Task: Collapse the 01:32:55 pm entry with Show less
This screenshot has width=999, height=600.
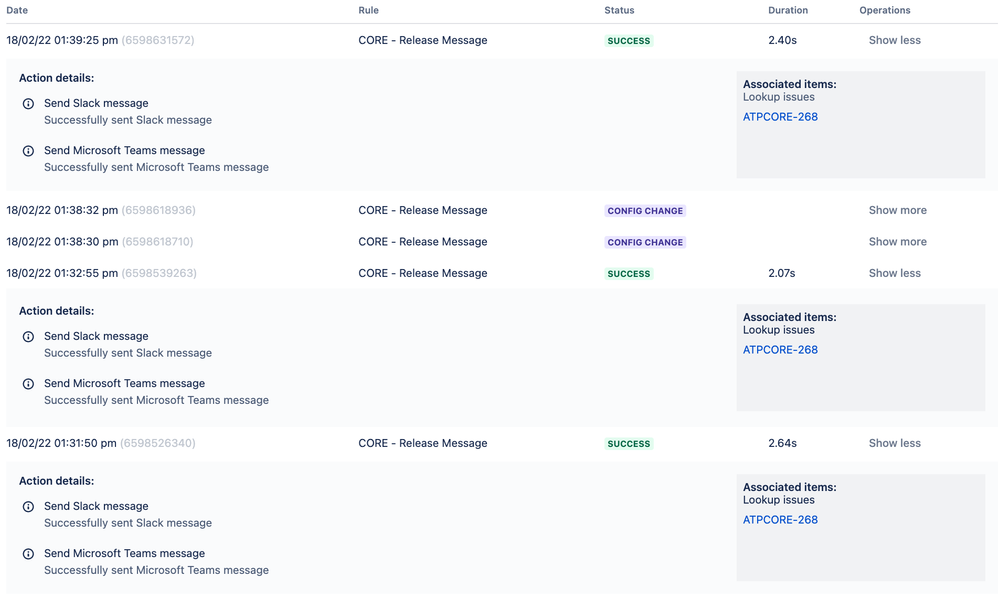Action: pos(894,274)
